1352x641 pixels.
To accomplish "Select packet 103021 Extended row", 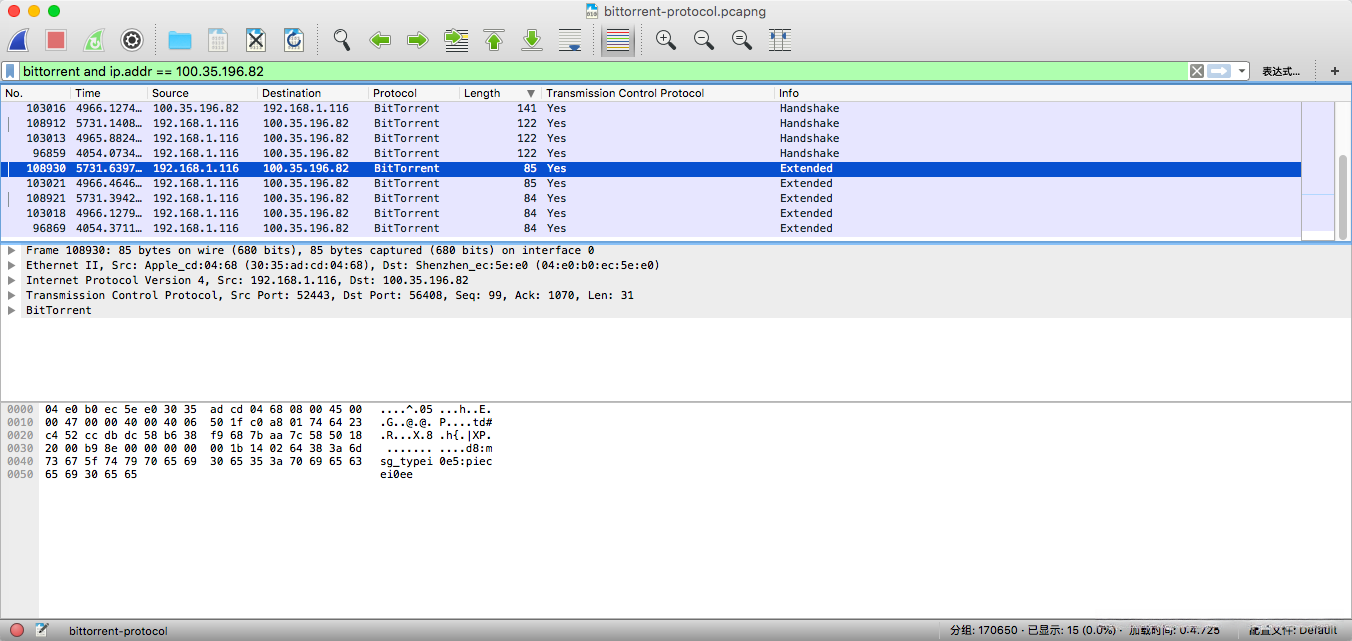I will (651, 183).
